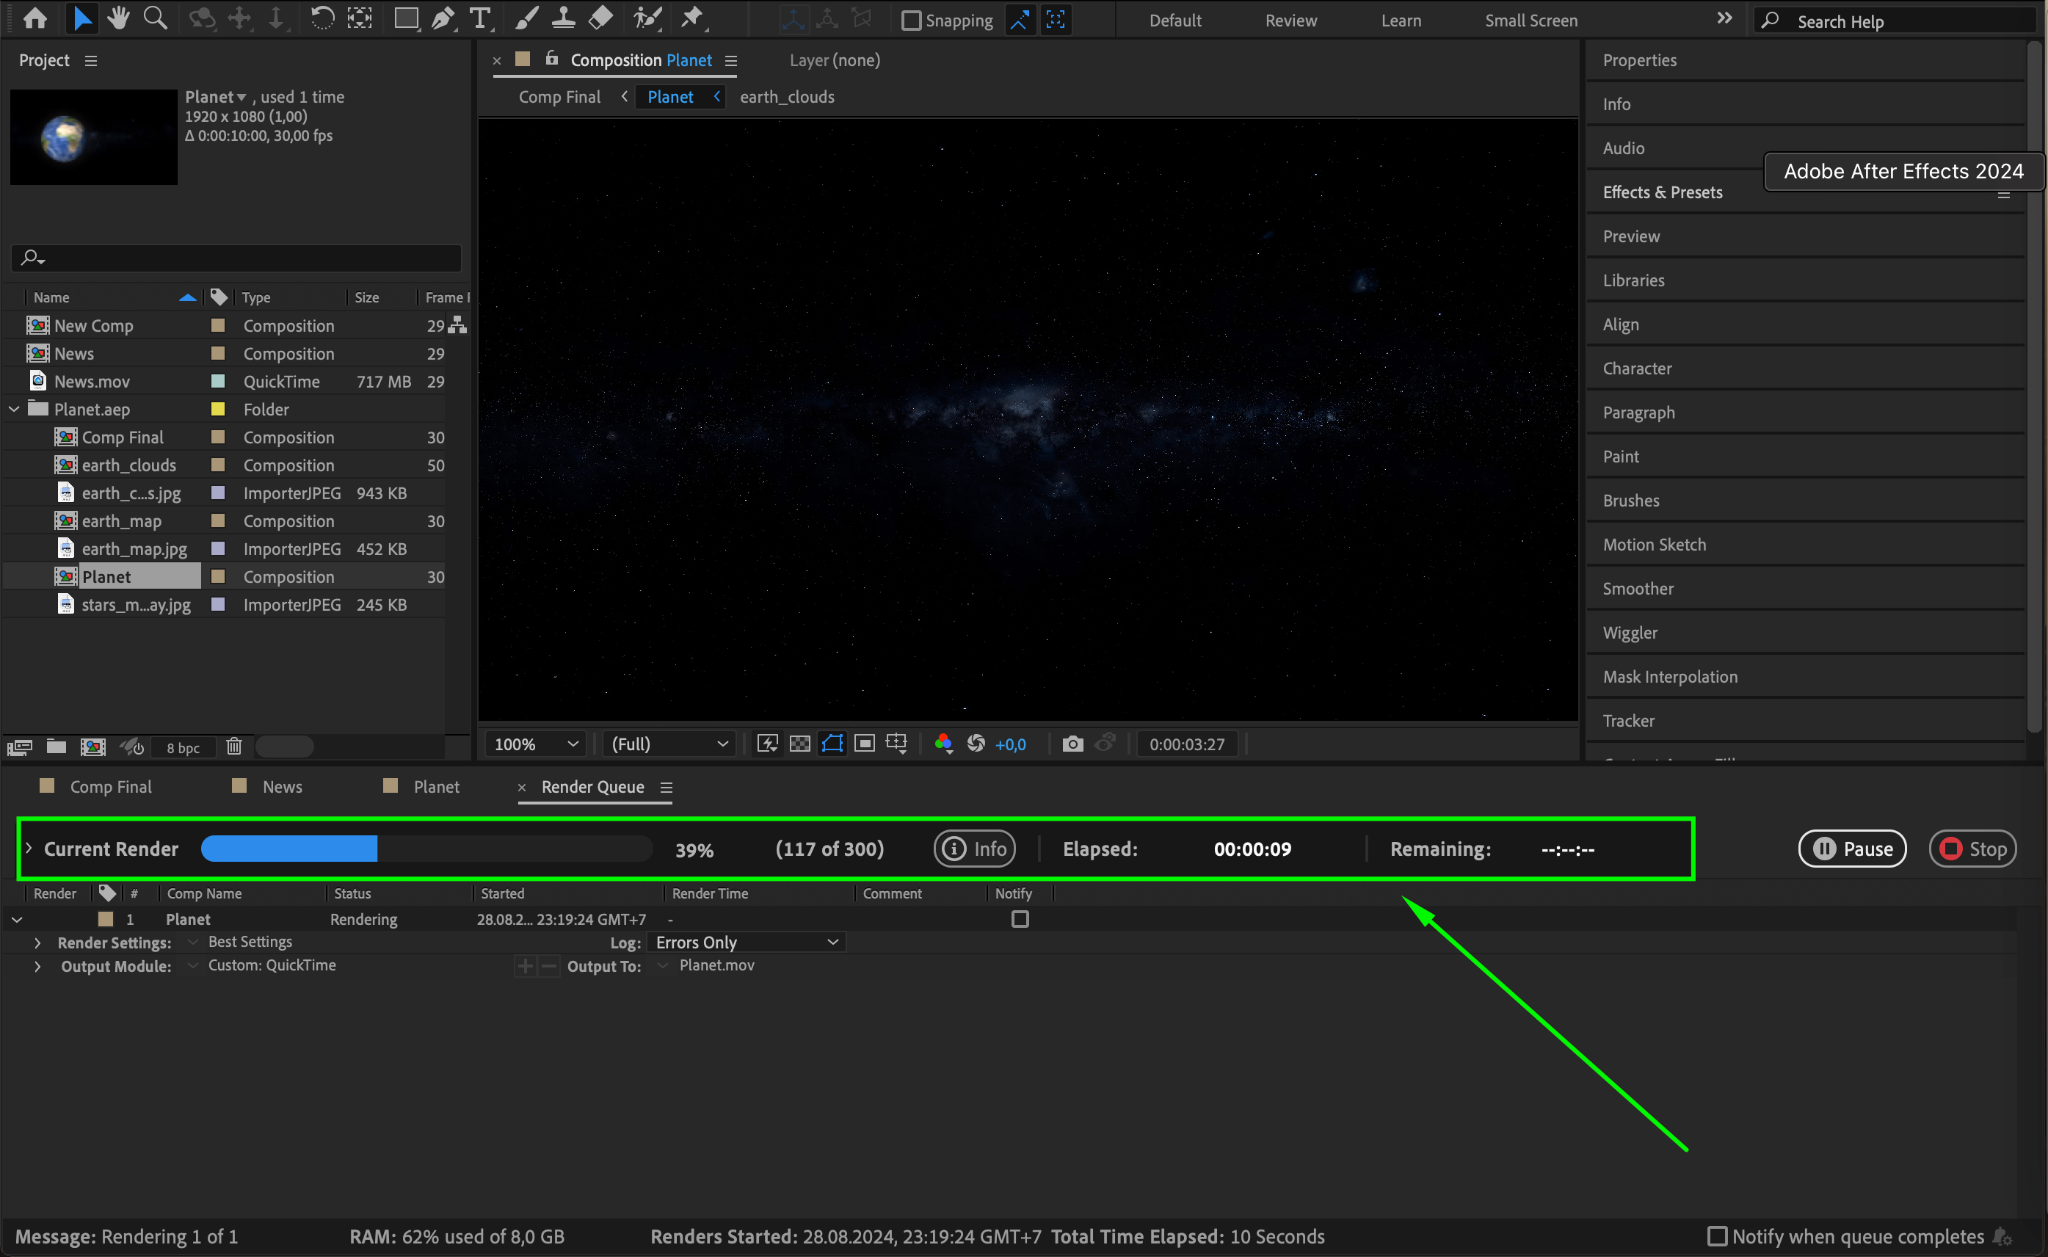Click the Home icon in toolbar
Viewport: 2048px width, 1257px height.
(x=35, y=18)
